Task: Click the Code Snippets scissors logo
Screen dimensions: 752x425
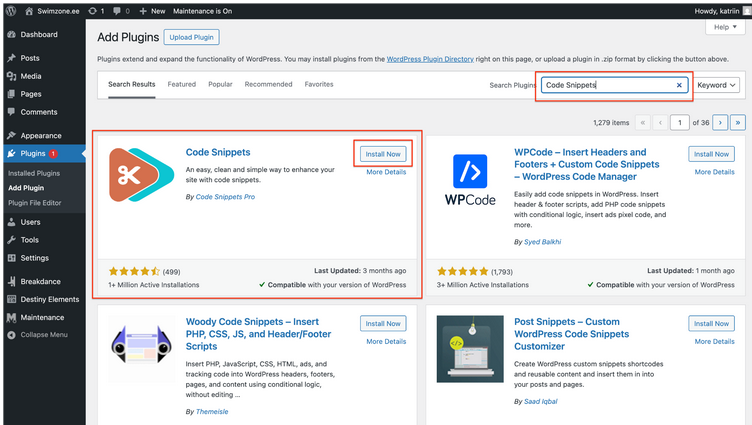Action: (141, 175)
